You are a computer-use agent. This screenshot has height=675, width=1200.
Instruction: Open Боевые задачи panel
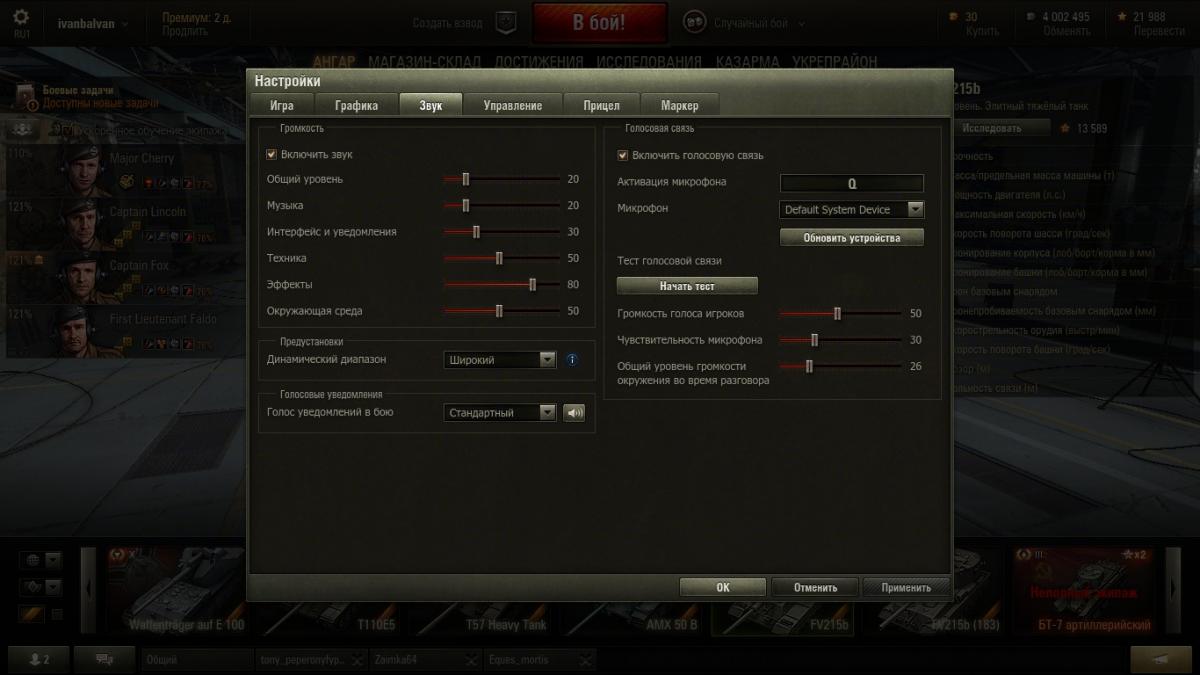pos(87,96)
